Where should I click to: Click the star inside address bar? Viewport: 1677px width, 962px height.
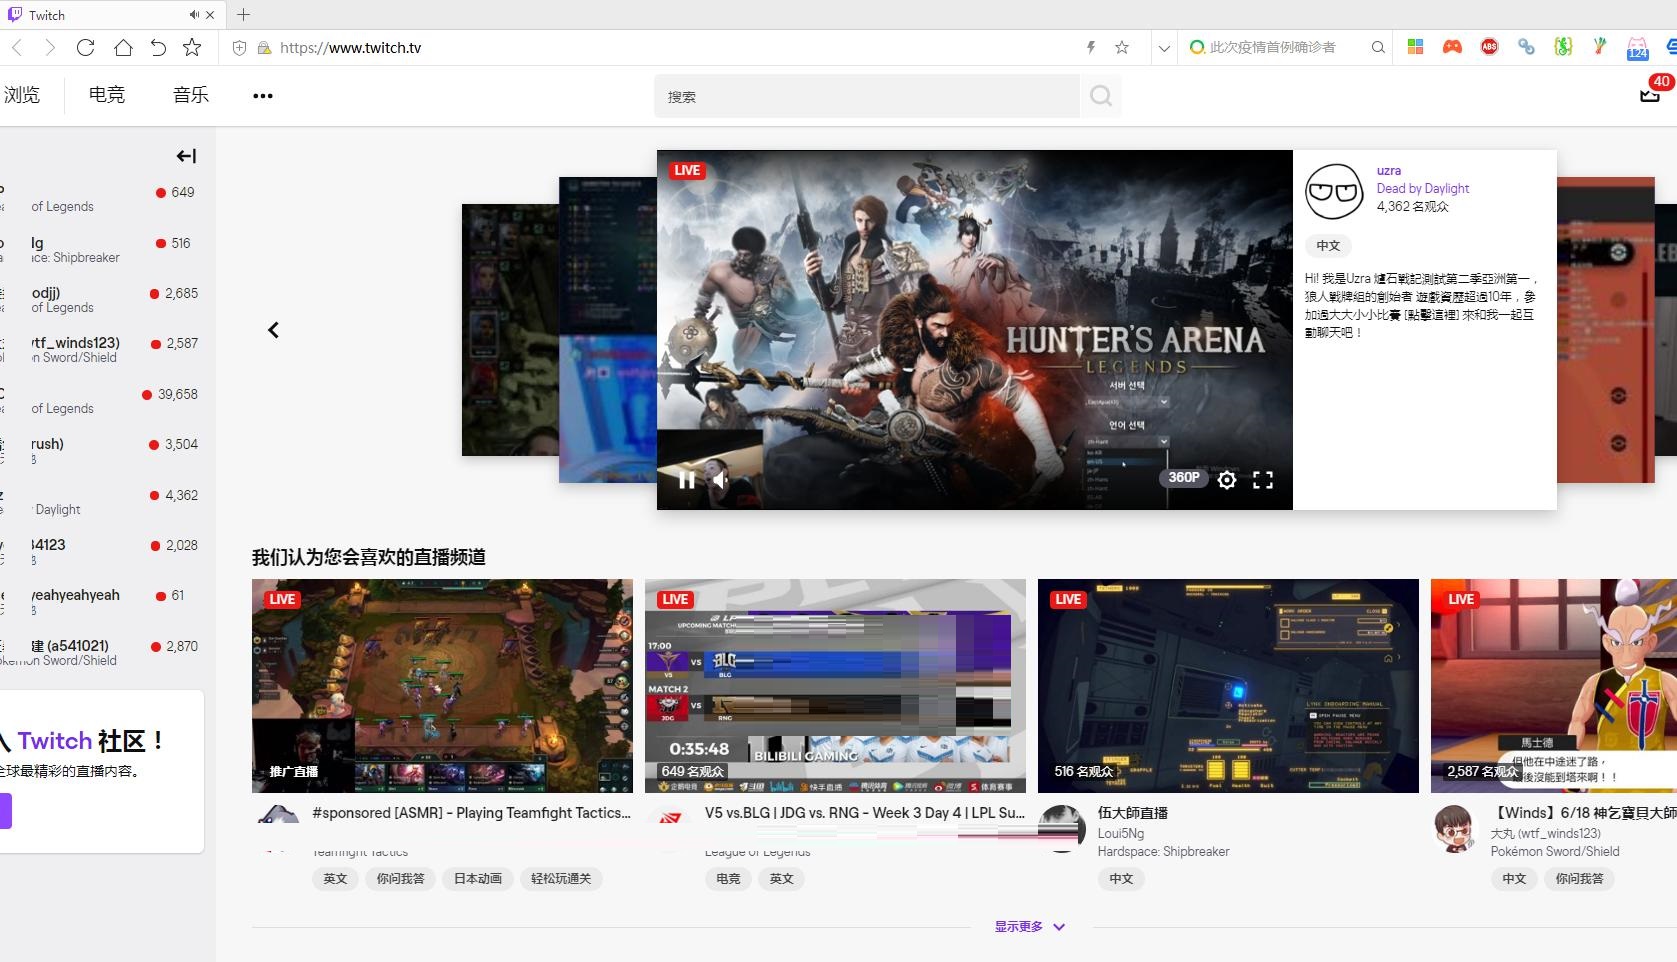(x=1122, y=47)
